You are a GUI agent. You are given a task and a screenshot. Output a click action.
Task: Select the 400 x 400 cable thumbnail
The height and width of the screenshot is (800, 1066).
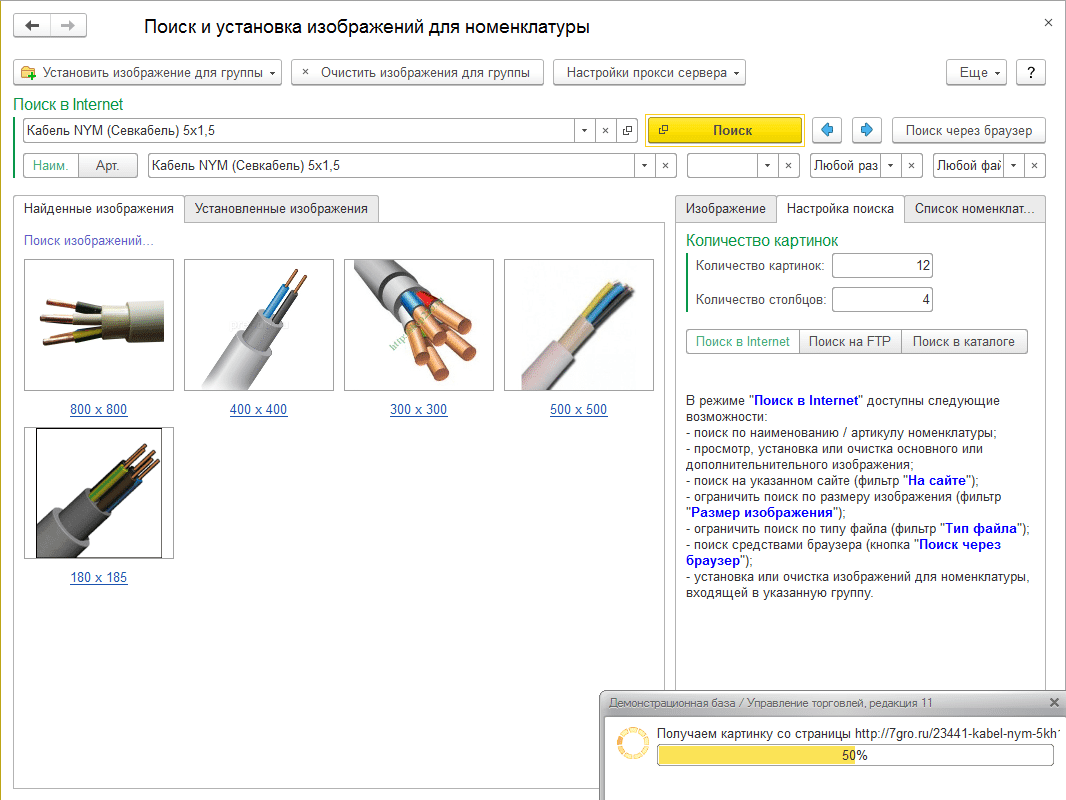coord(259,325)
